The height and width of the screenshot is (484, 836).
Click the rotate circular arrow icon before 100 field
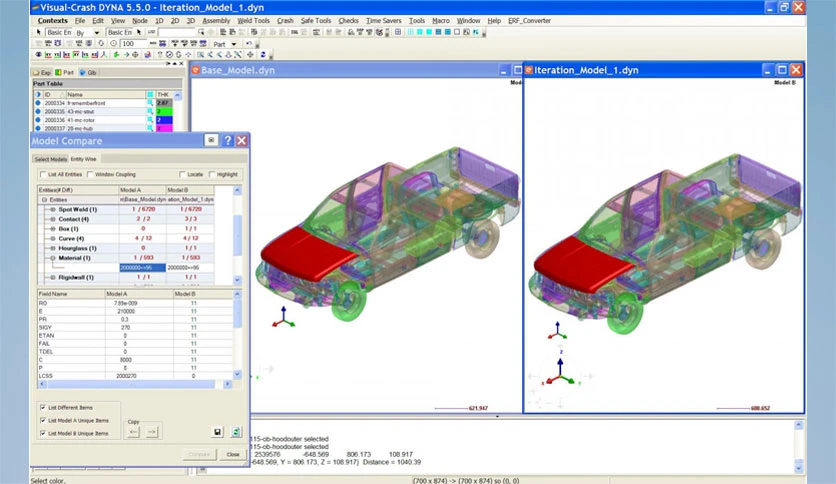tap(101, 44)
